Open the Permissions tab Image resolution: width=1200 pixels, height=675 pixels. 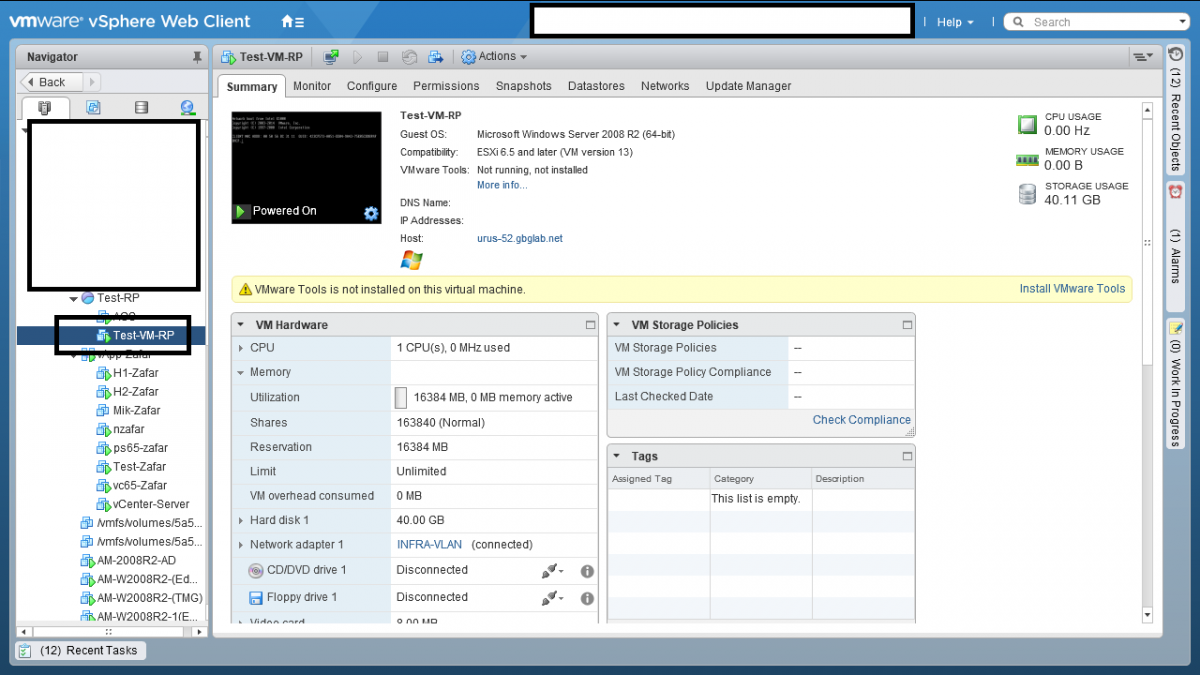[x=446, y=86]
